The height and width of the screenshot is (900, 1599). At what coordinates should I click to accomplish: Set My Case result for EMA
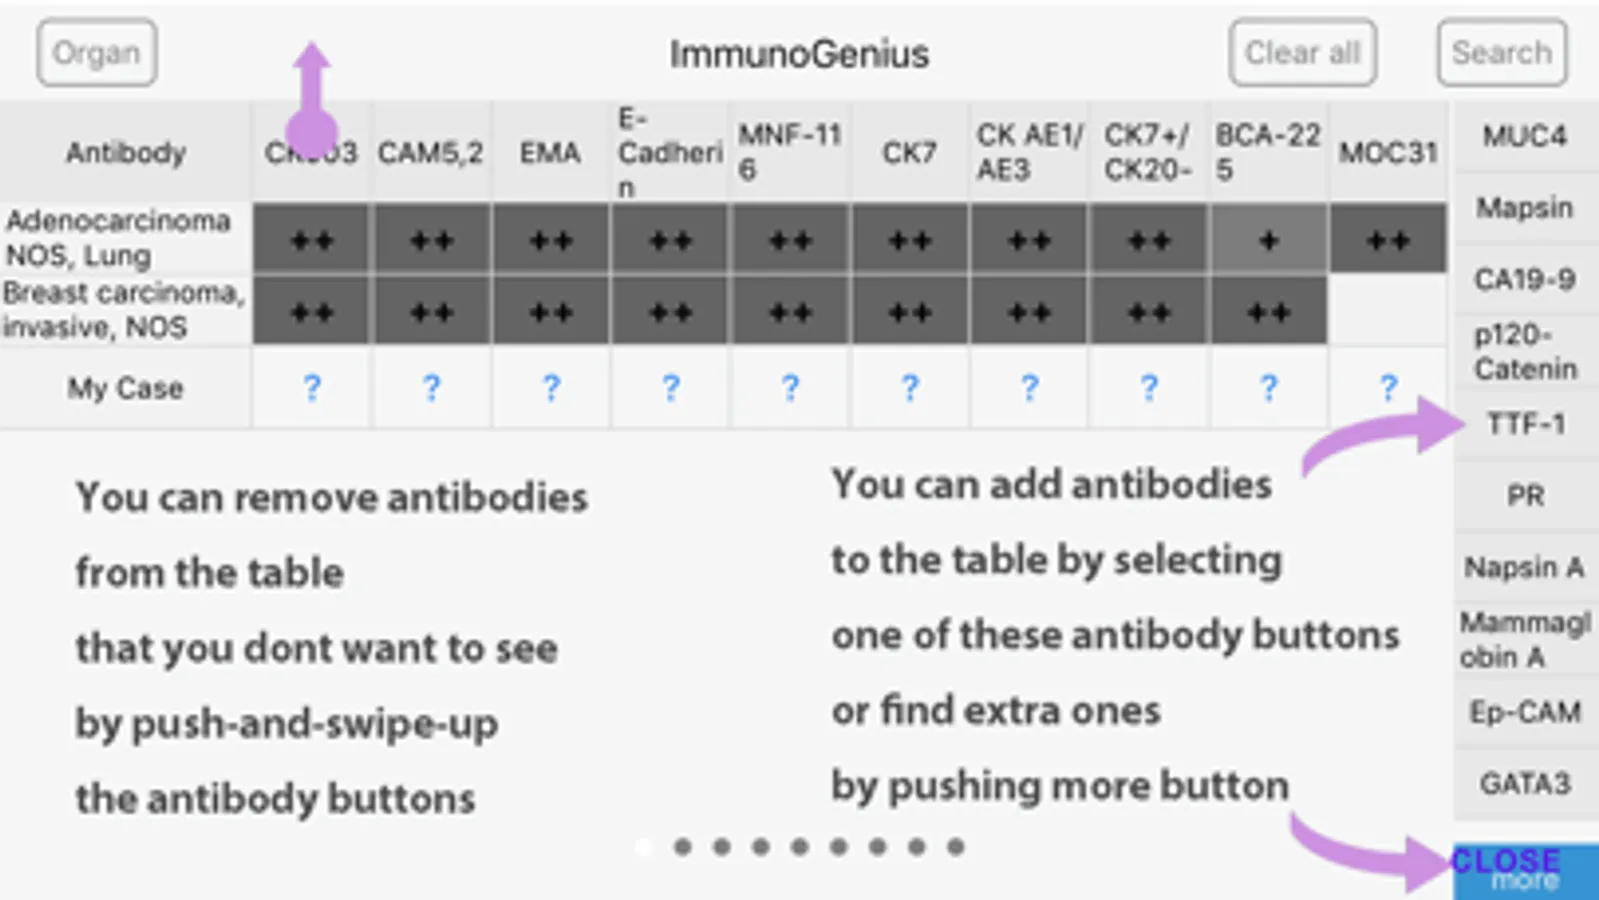[551, 388]
